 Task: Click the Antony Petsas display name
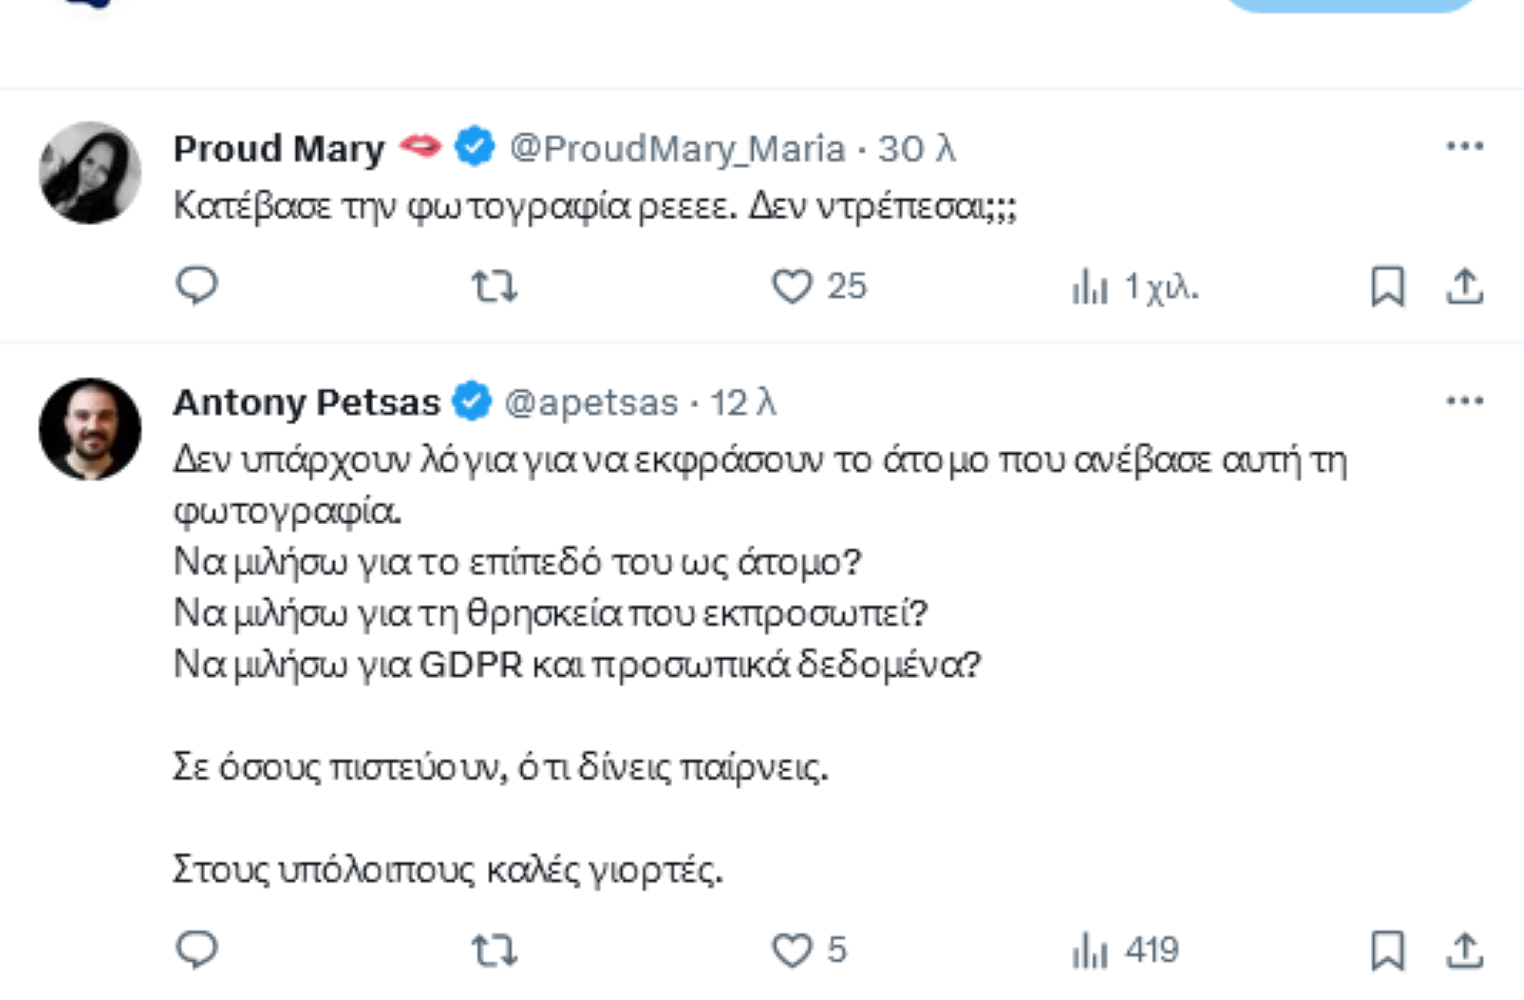[x=306, y=403]
